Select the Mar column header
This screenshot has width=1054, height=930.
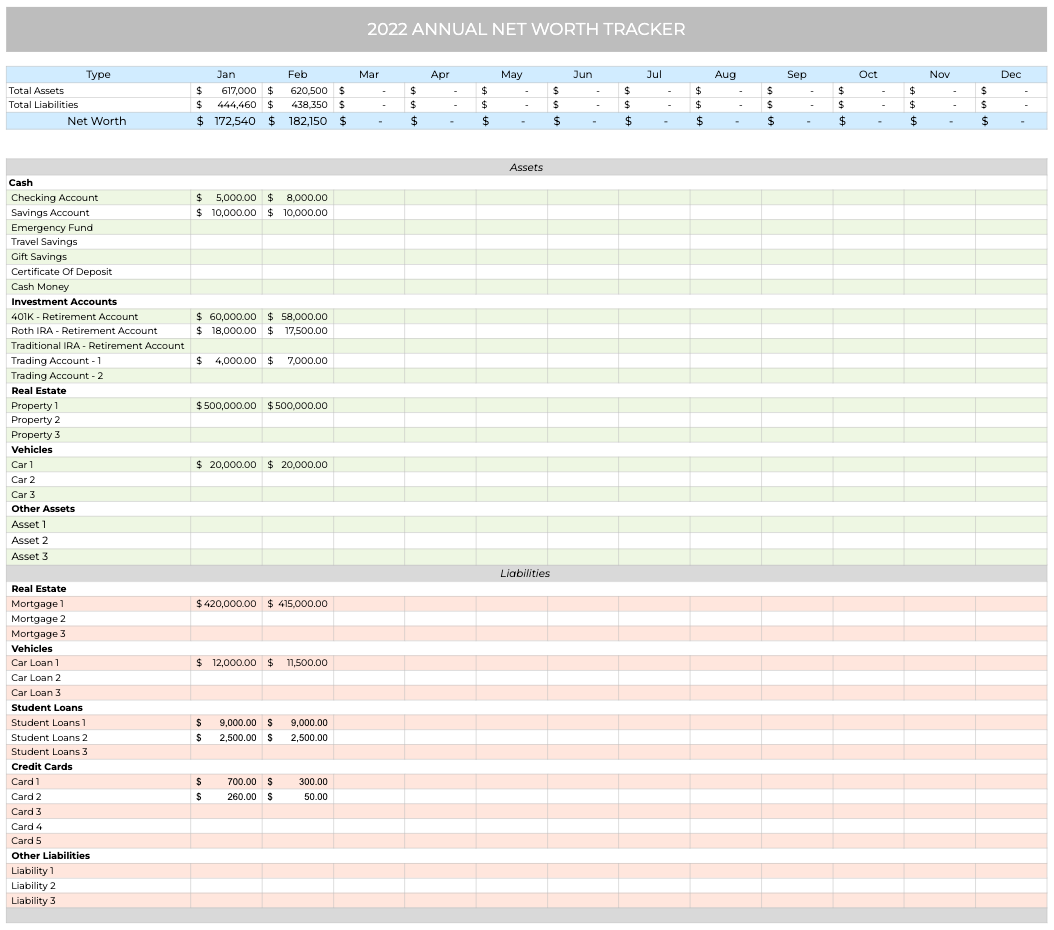(368, 75)
